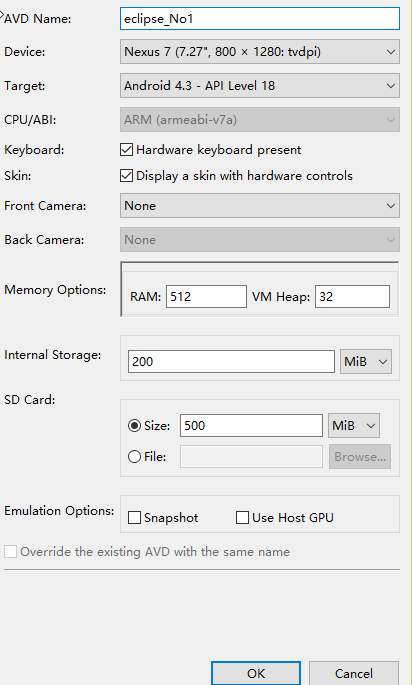Select the SD Card File radio button
The height and width of the screenshot is (685, 412).
point(134,457)
